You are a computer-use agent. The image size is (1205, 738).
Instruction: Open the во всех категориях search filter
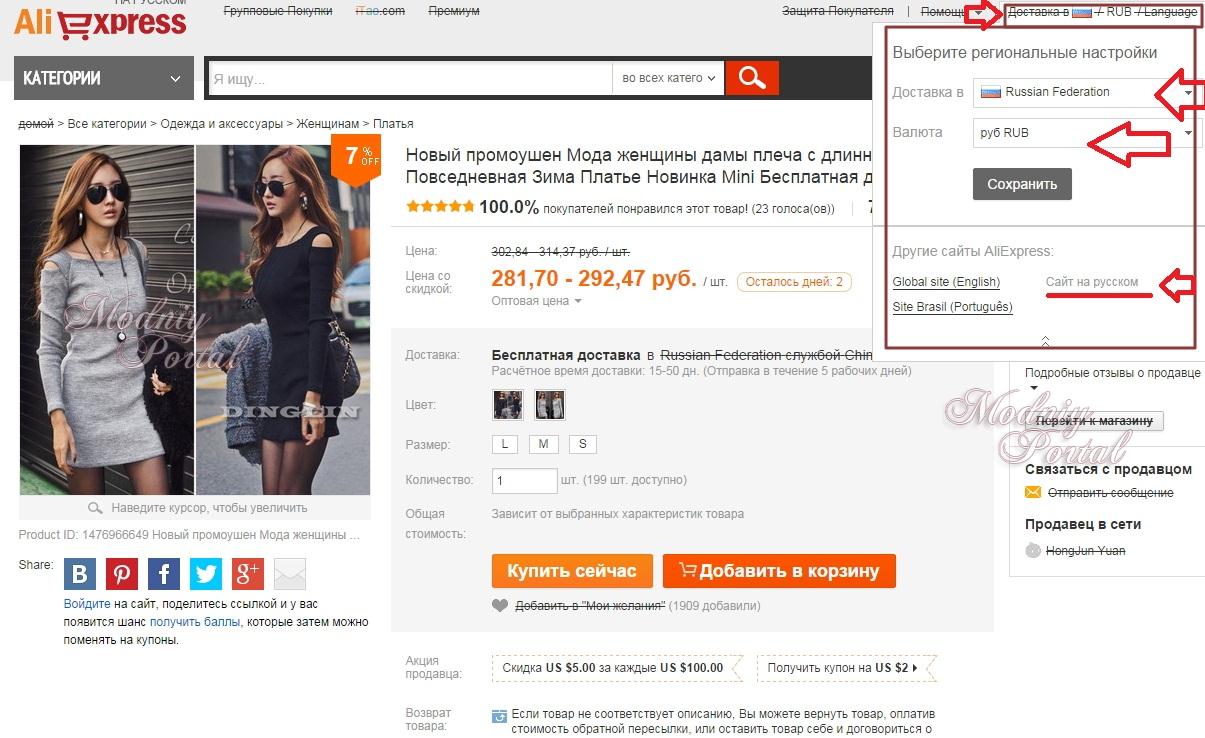click(668, 78)
